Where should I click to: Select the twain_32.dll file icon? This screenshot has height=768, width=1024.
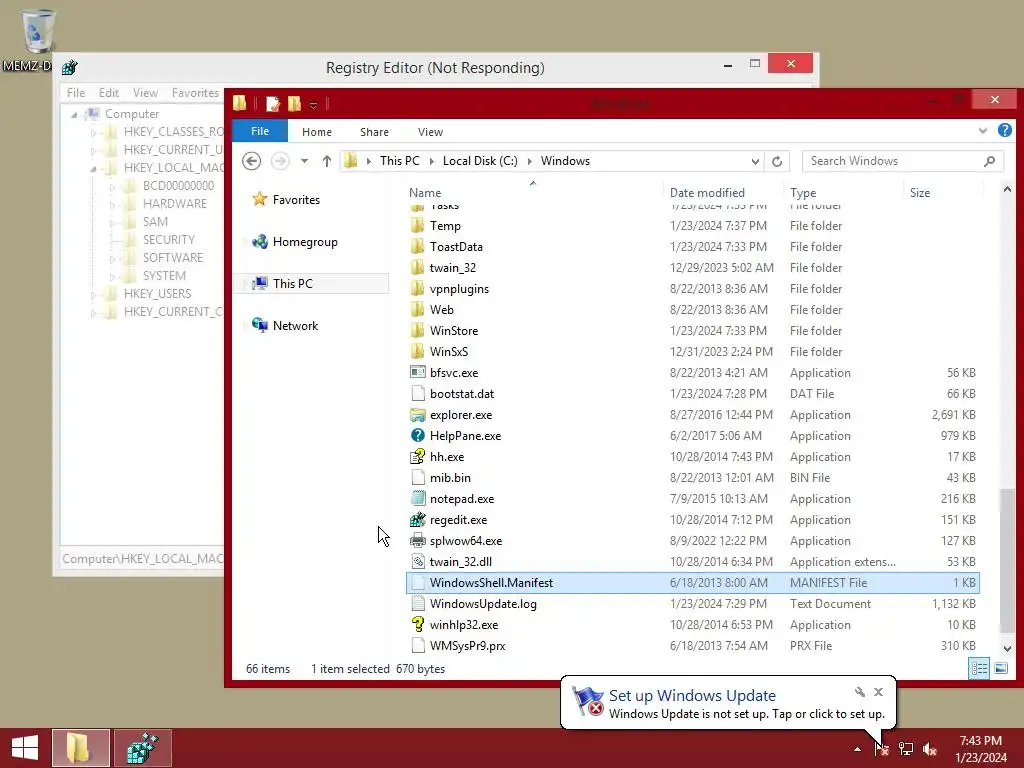click(x=418, y=562)
